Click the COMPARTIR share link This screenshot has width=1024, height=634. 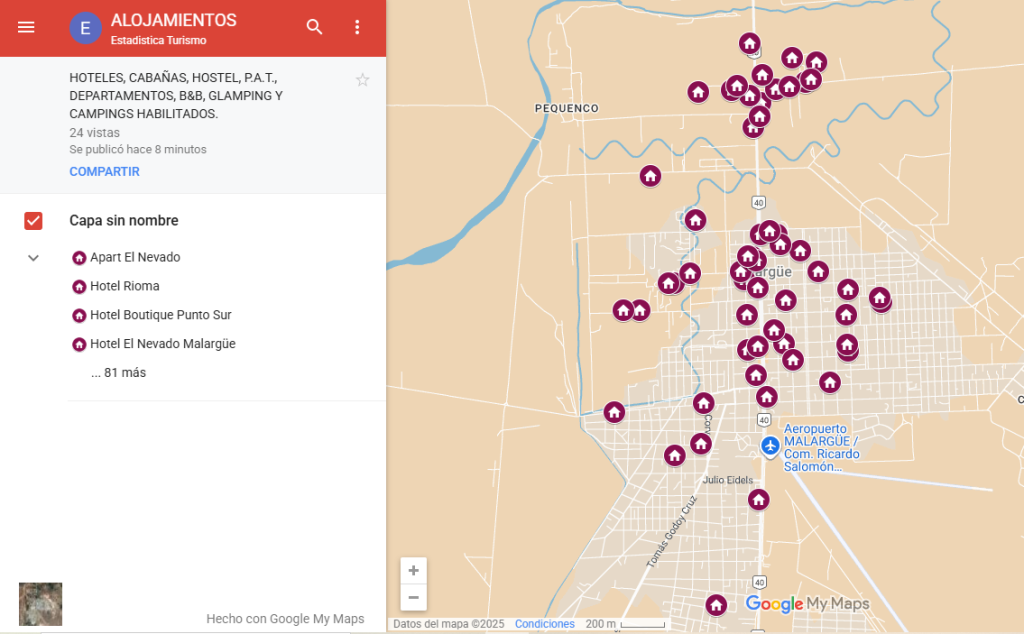(x=104, y=172)
